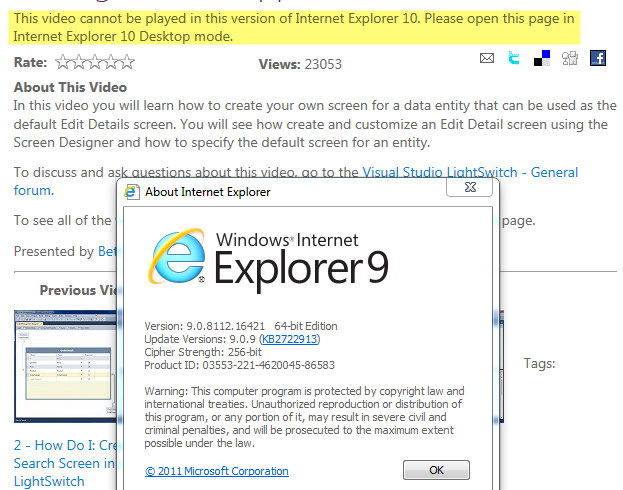
Task: Click the 'Views: 23053' count
Action: [300, 64]
